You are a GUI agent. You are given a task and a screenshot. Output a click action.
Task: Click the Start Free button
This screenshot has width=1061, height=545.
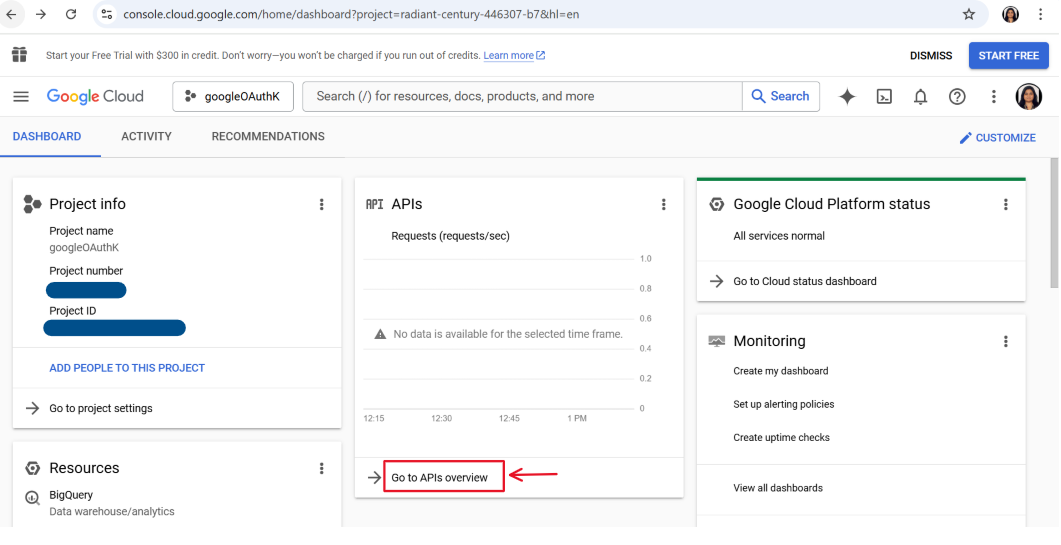1008,56
